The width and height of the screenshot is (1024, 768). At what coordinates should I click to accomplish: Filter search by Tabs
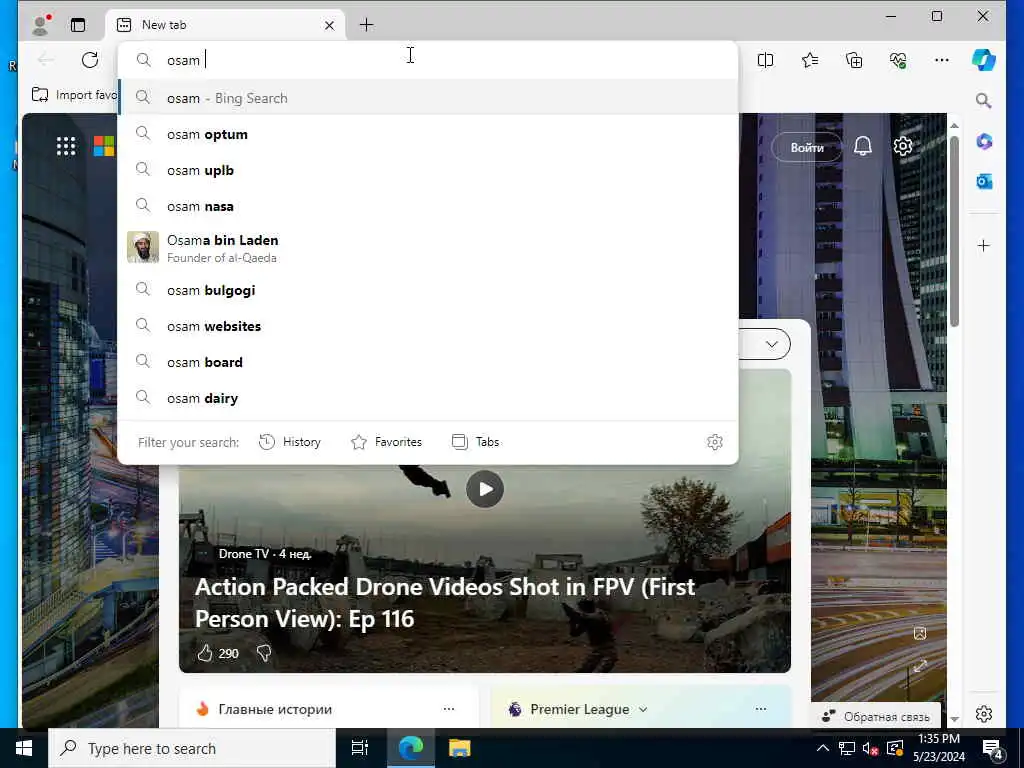pyautogui.click(x=475, y=442)
